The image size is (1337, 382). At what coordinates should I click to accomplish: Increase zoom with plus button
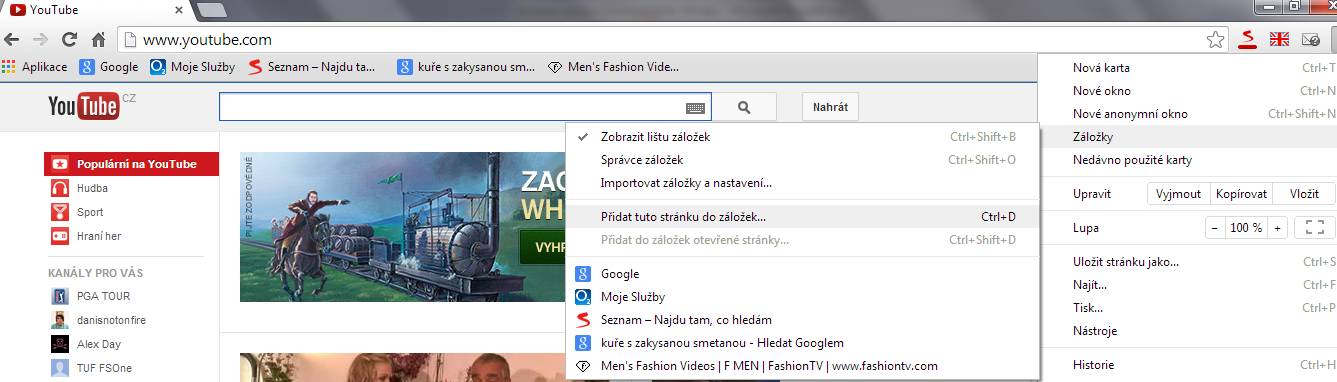[1277, 228]
